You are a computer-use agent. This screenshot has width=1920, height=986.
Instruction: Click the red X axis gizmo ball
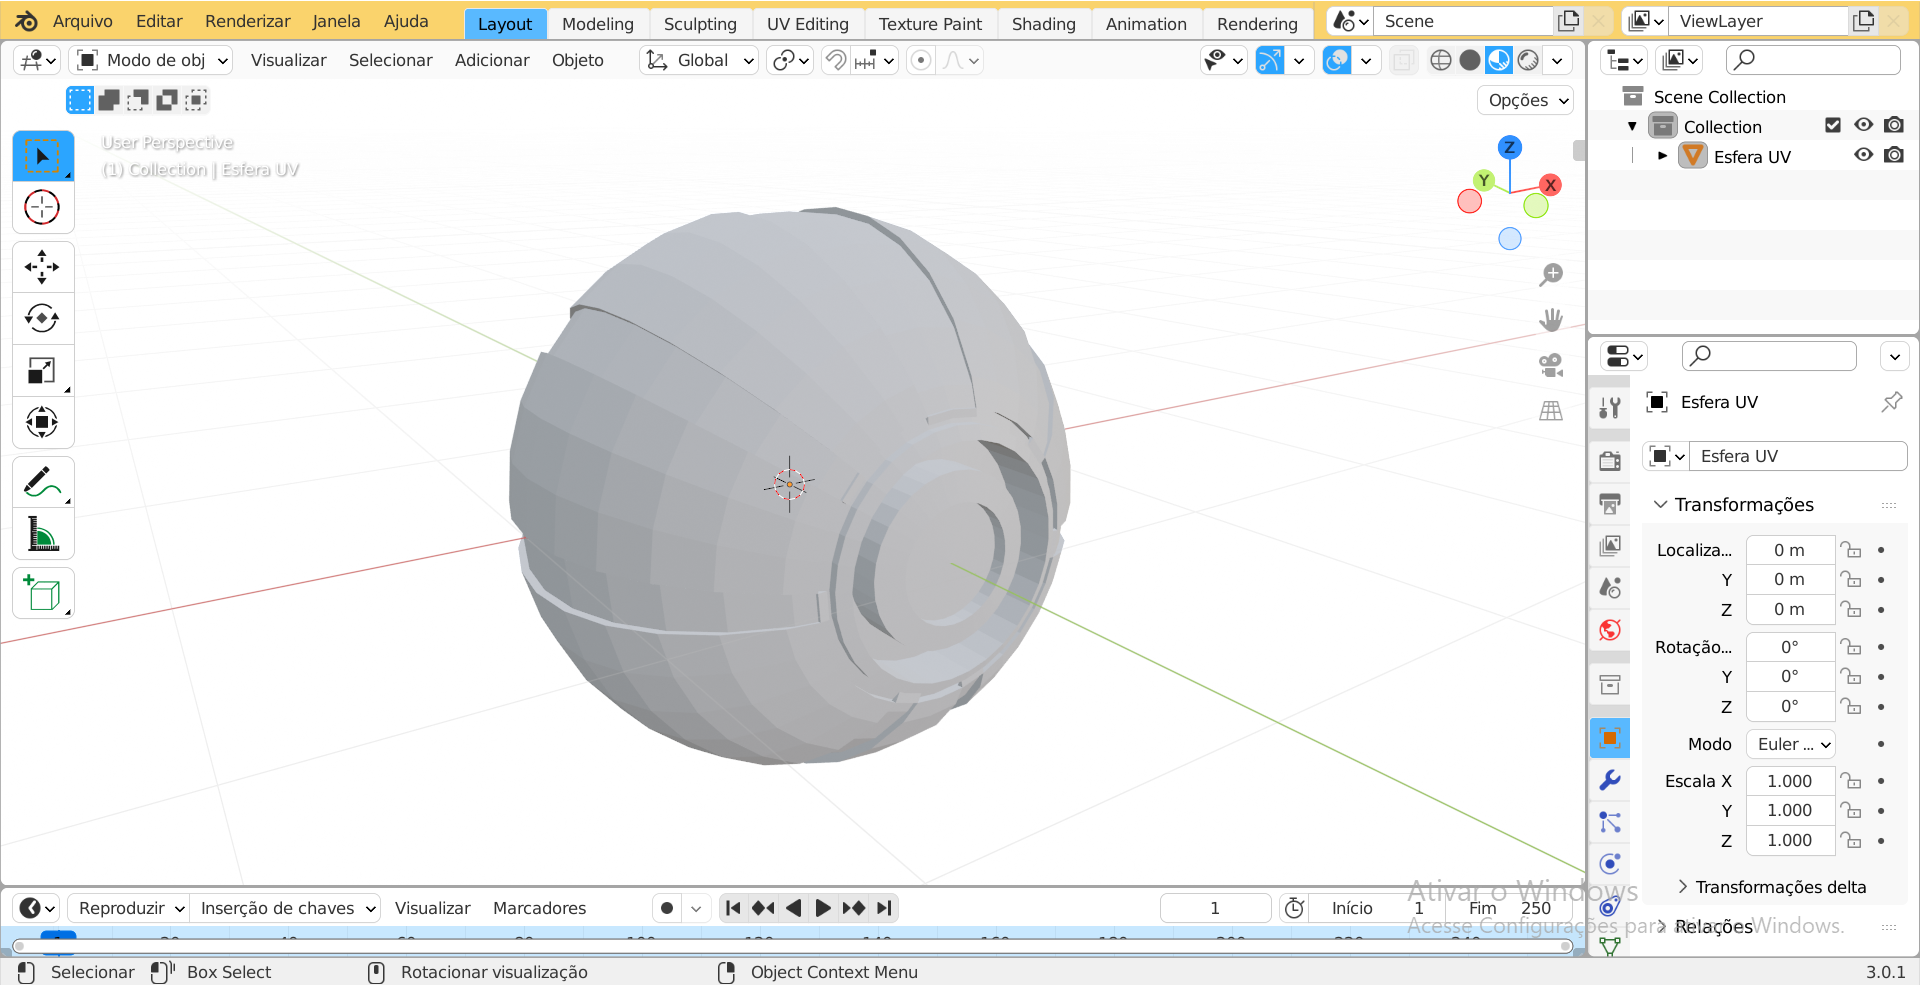pyautogui.click(x=1550, y=185)
